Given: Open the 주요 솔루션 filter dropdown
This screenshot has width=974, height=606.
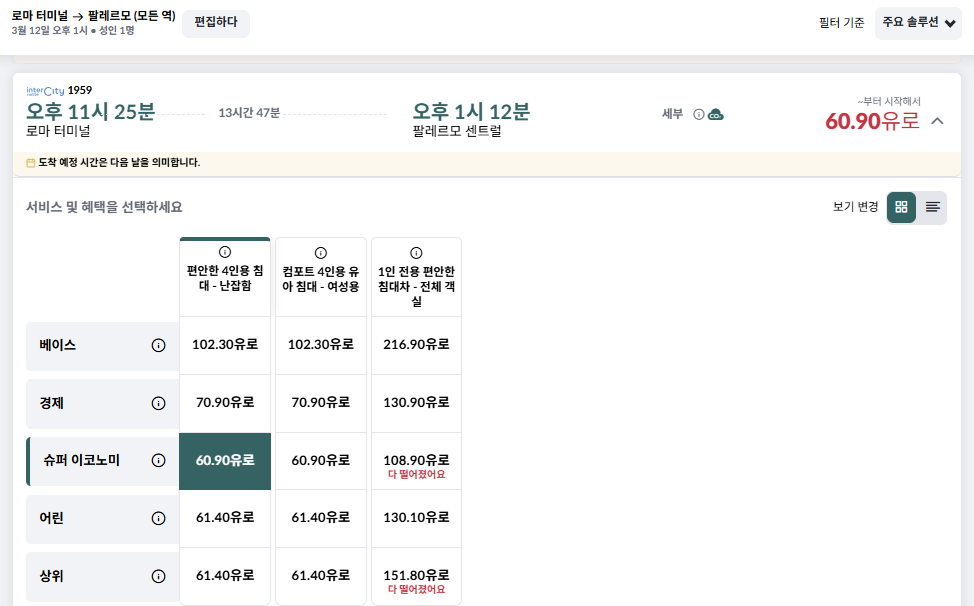Looking at the screenshot, I should [918, 23].
